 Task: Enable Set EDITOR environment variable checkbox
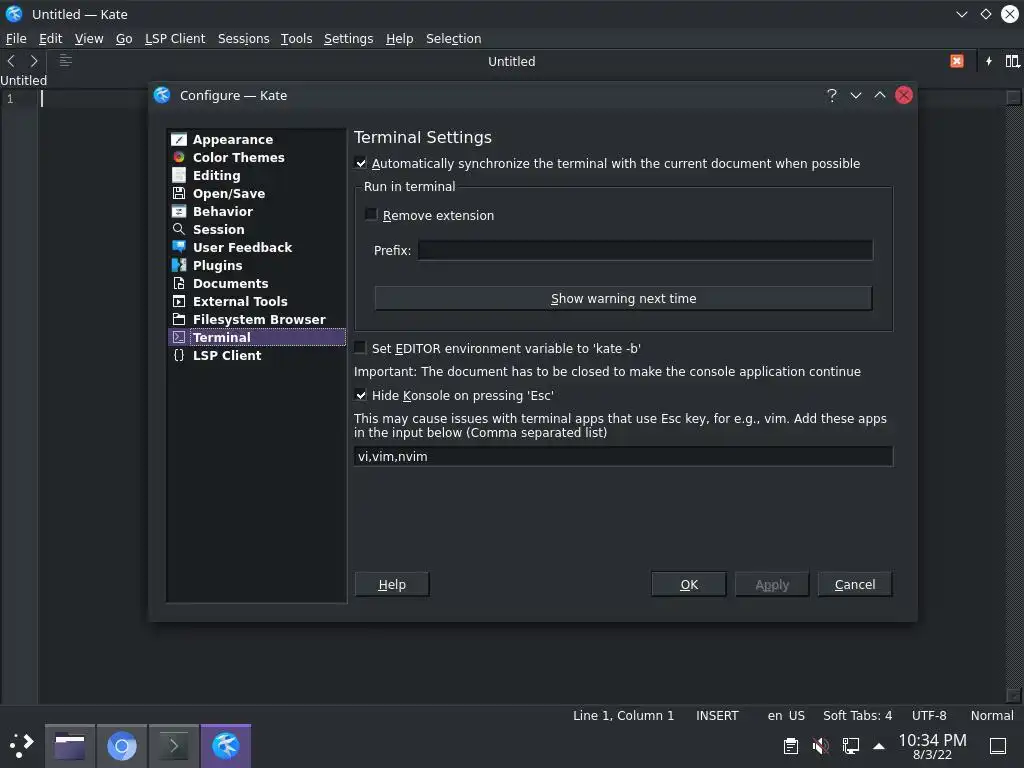click(360, 348)
